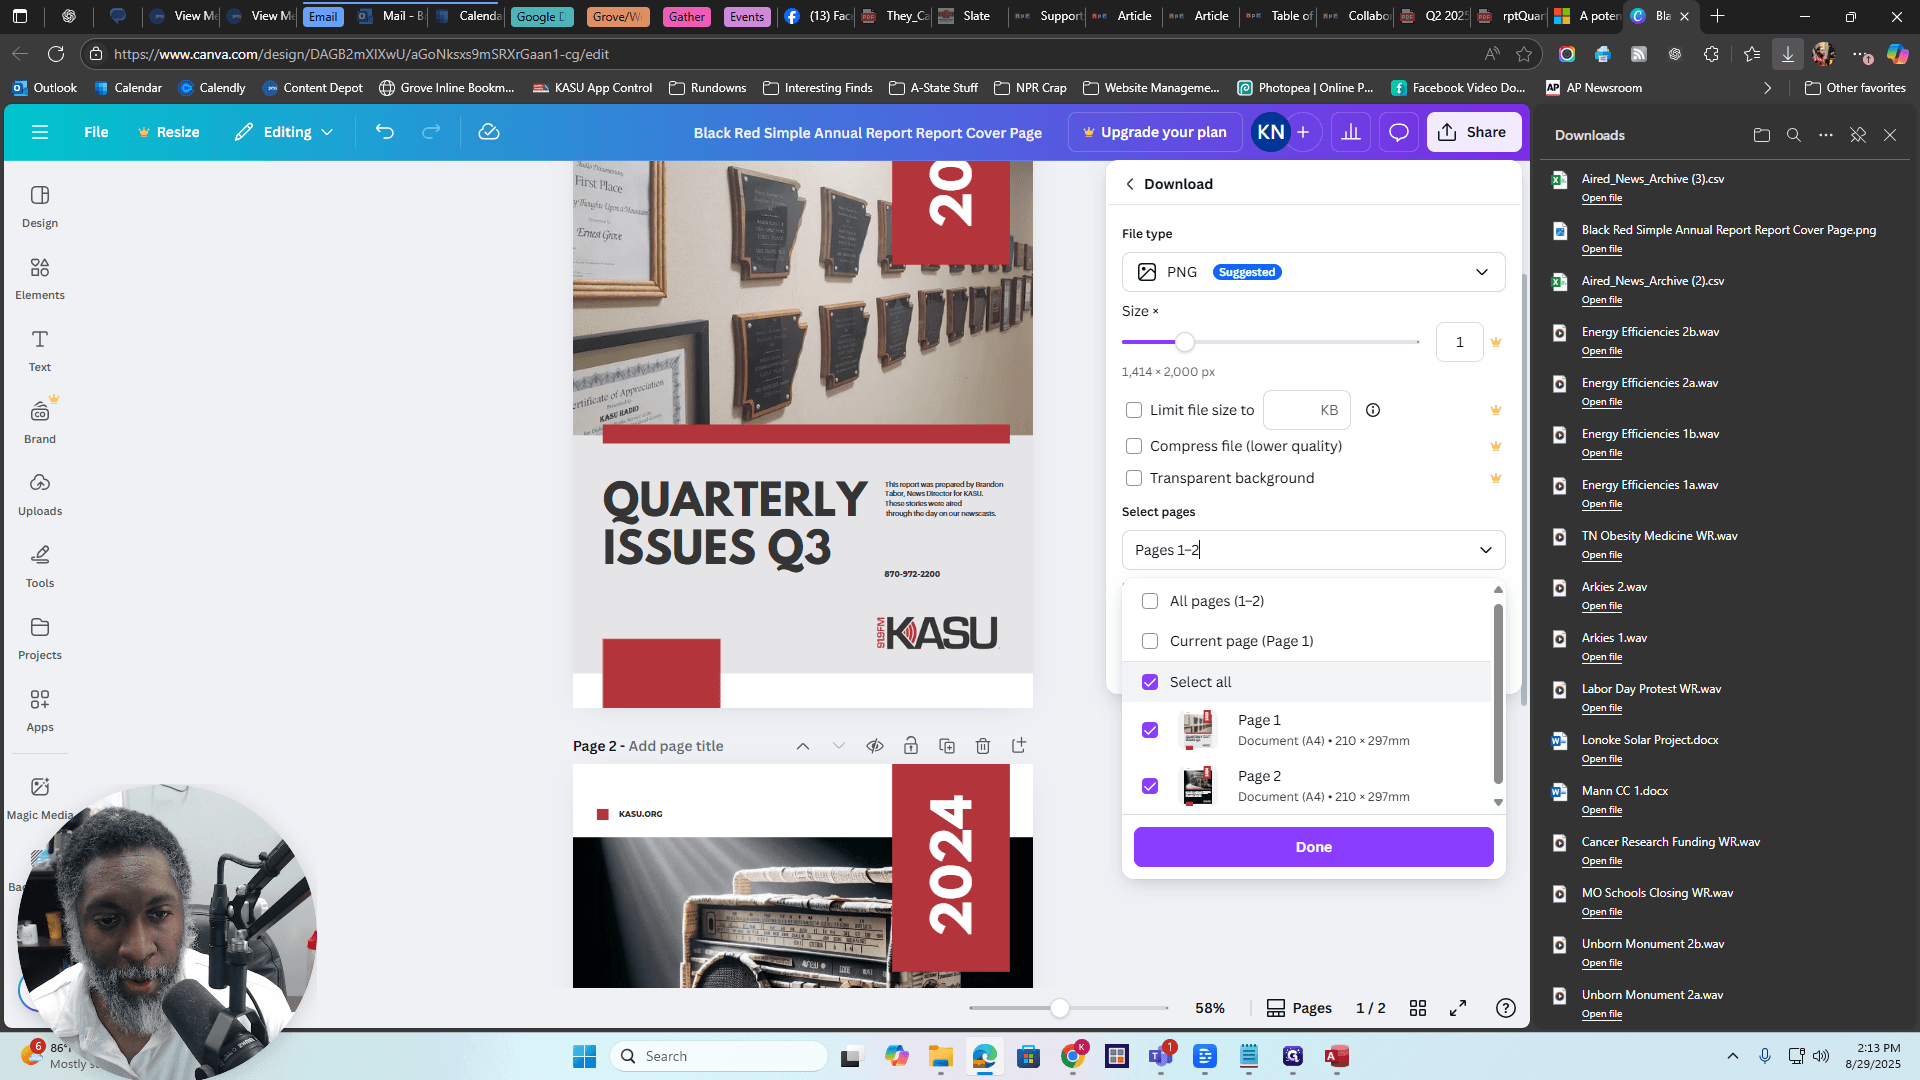Open grid view of pages
The image size is (1920, 1080).
tap(1418, 1008)
